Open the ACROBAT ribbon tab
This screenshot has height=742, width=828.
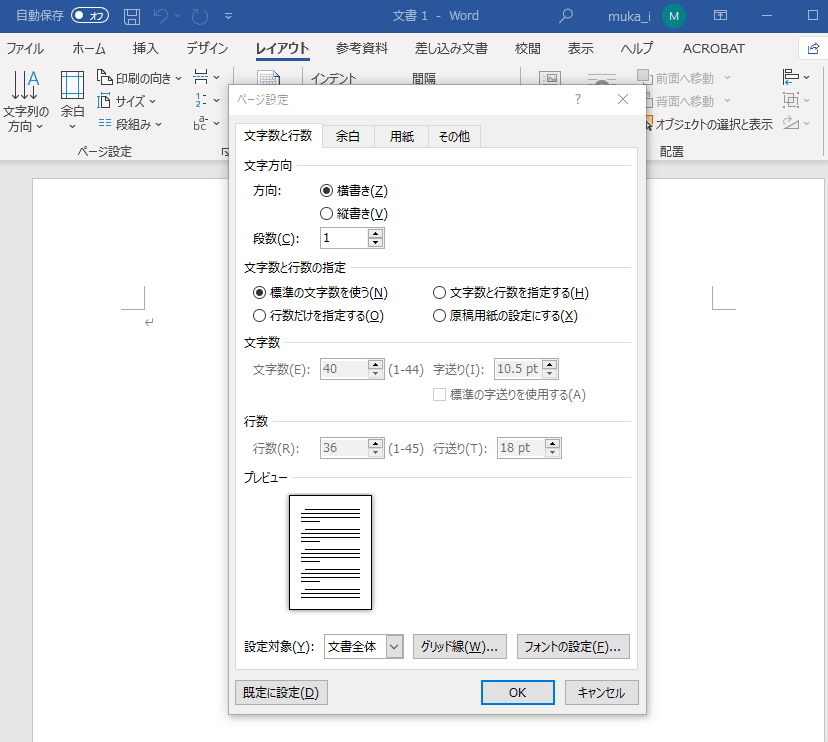(713, 49)
